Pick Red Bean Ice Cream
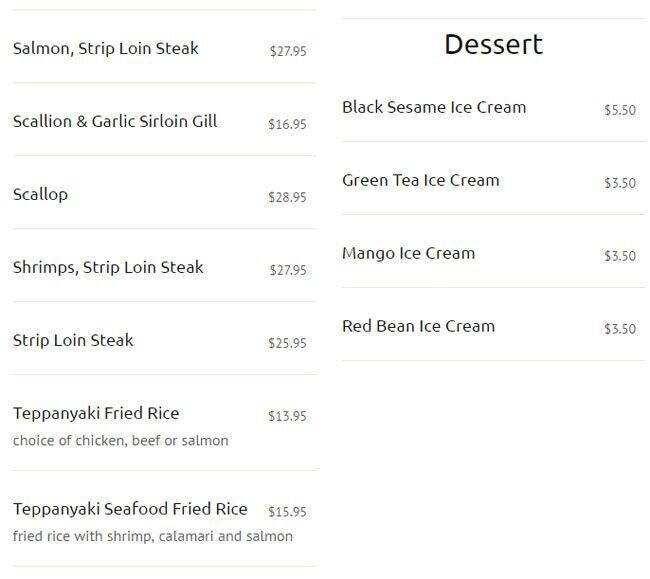Screen dimensions: 650x579 coord(419,326)
